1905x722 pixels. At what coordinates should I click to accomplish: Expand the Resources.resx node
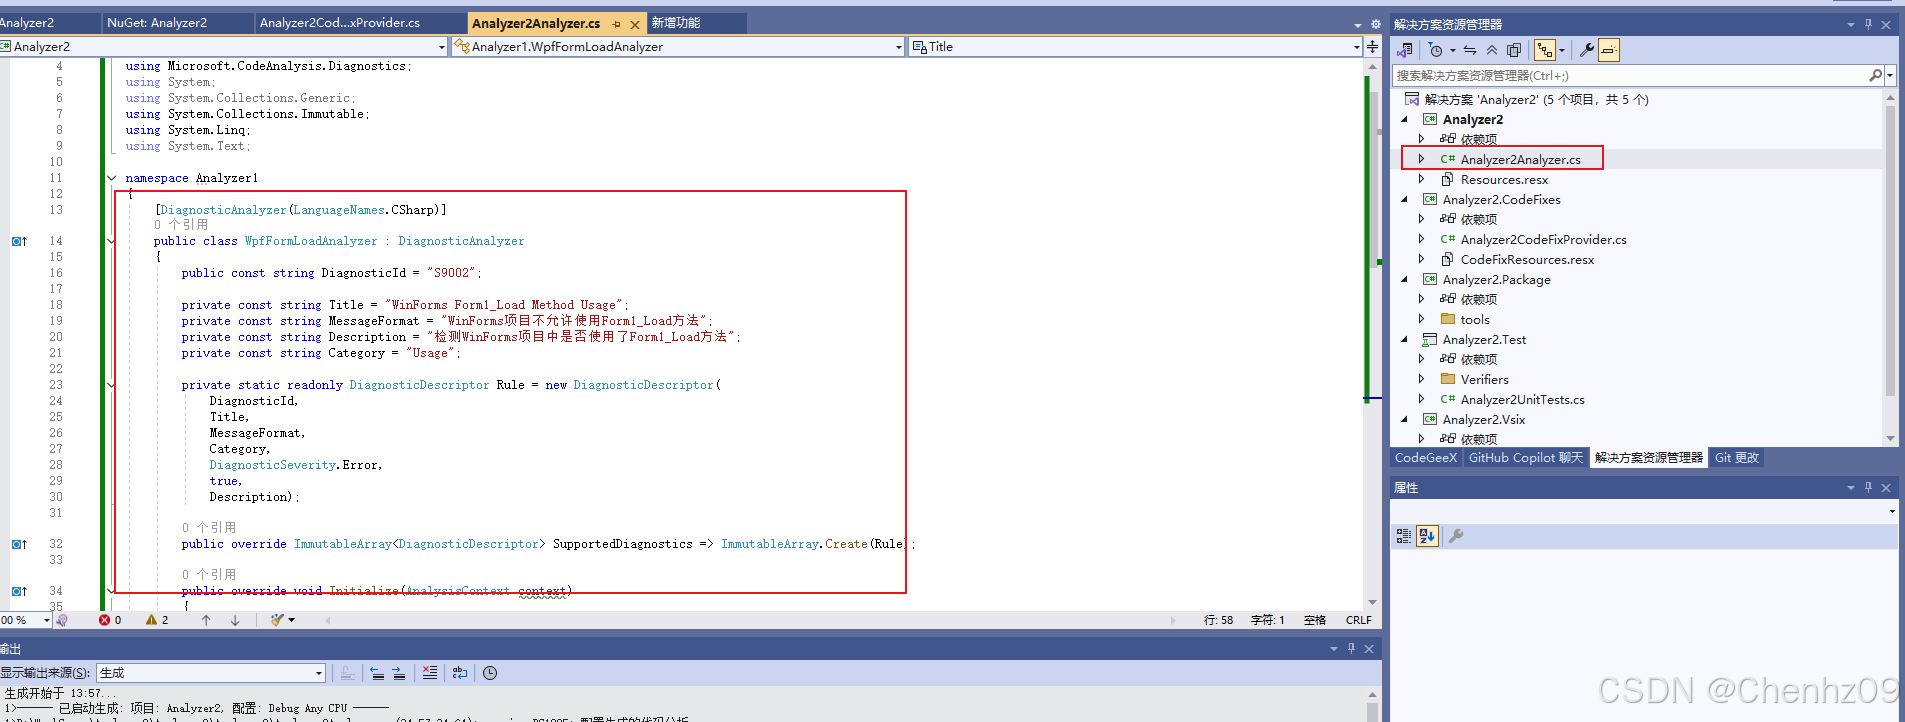click(x=1421, y=179)
